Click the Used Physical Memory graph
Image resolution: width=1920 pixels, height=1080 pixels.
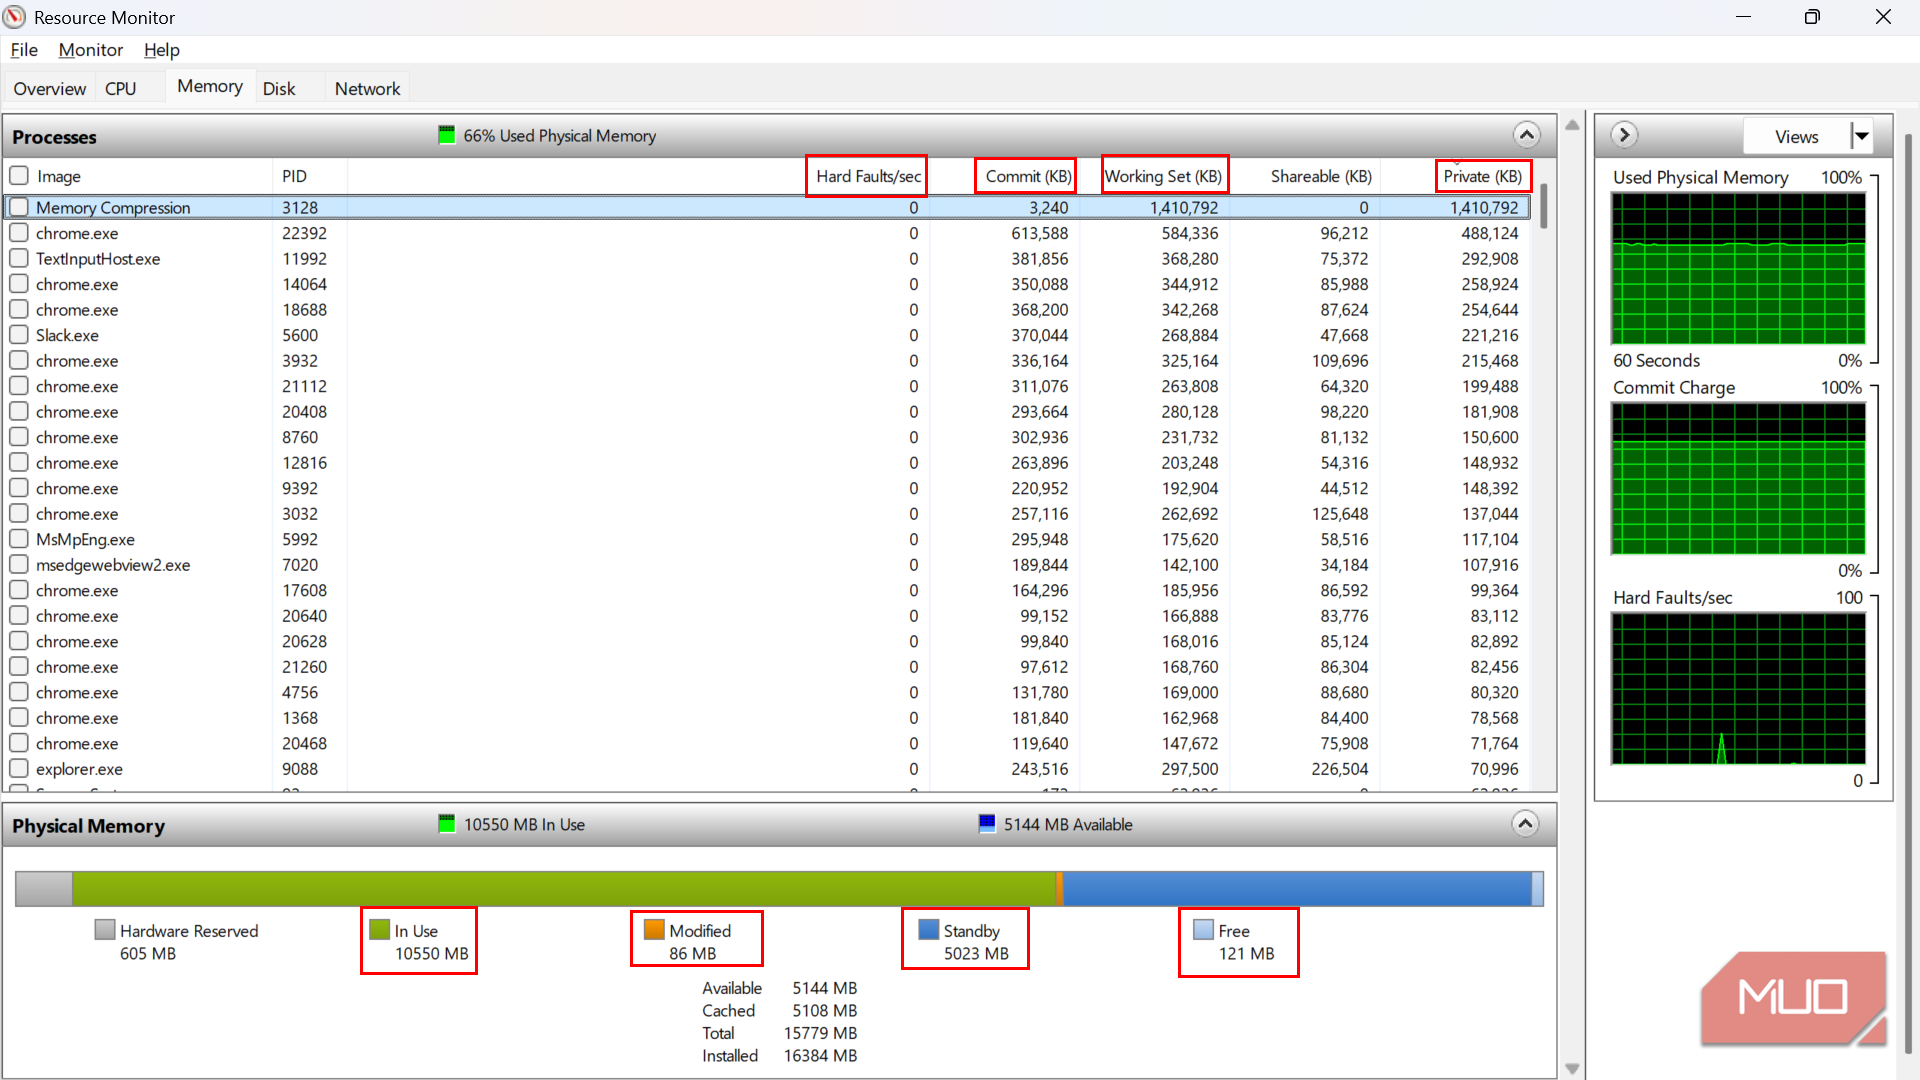pos(1738,268)
